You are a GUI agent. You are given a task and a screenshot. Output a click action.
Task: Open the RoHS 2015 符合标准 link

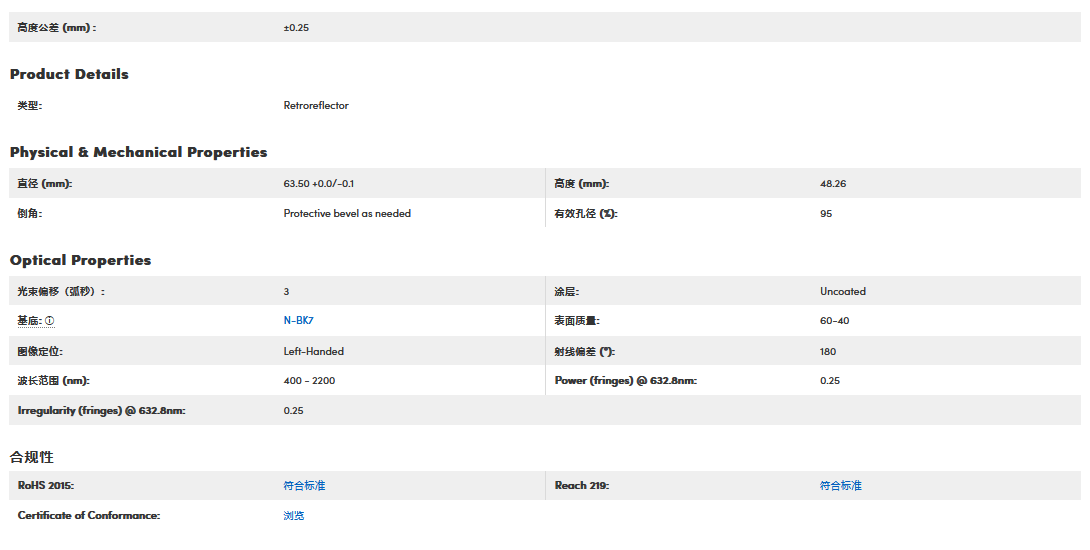click(x=304, y=486)
